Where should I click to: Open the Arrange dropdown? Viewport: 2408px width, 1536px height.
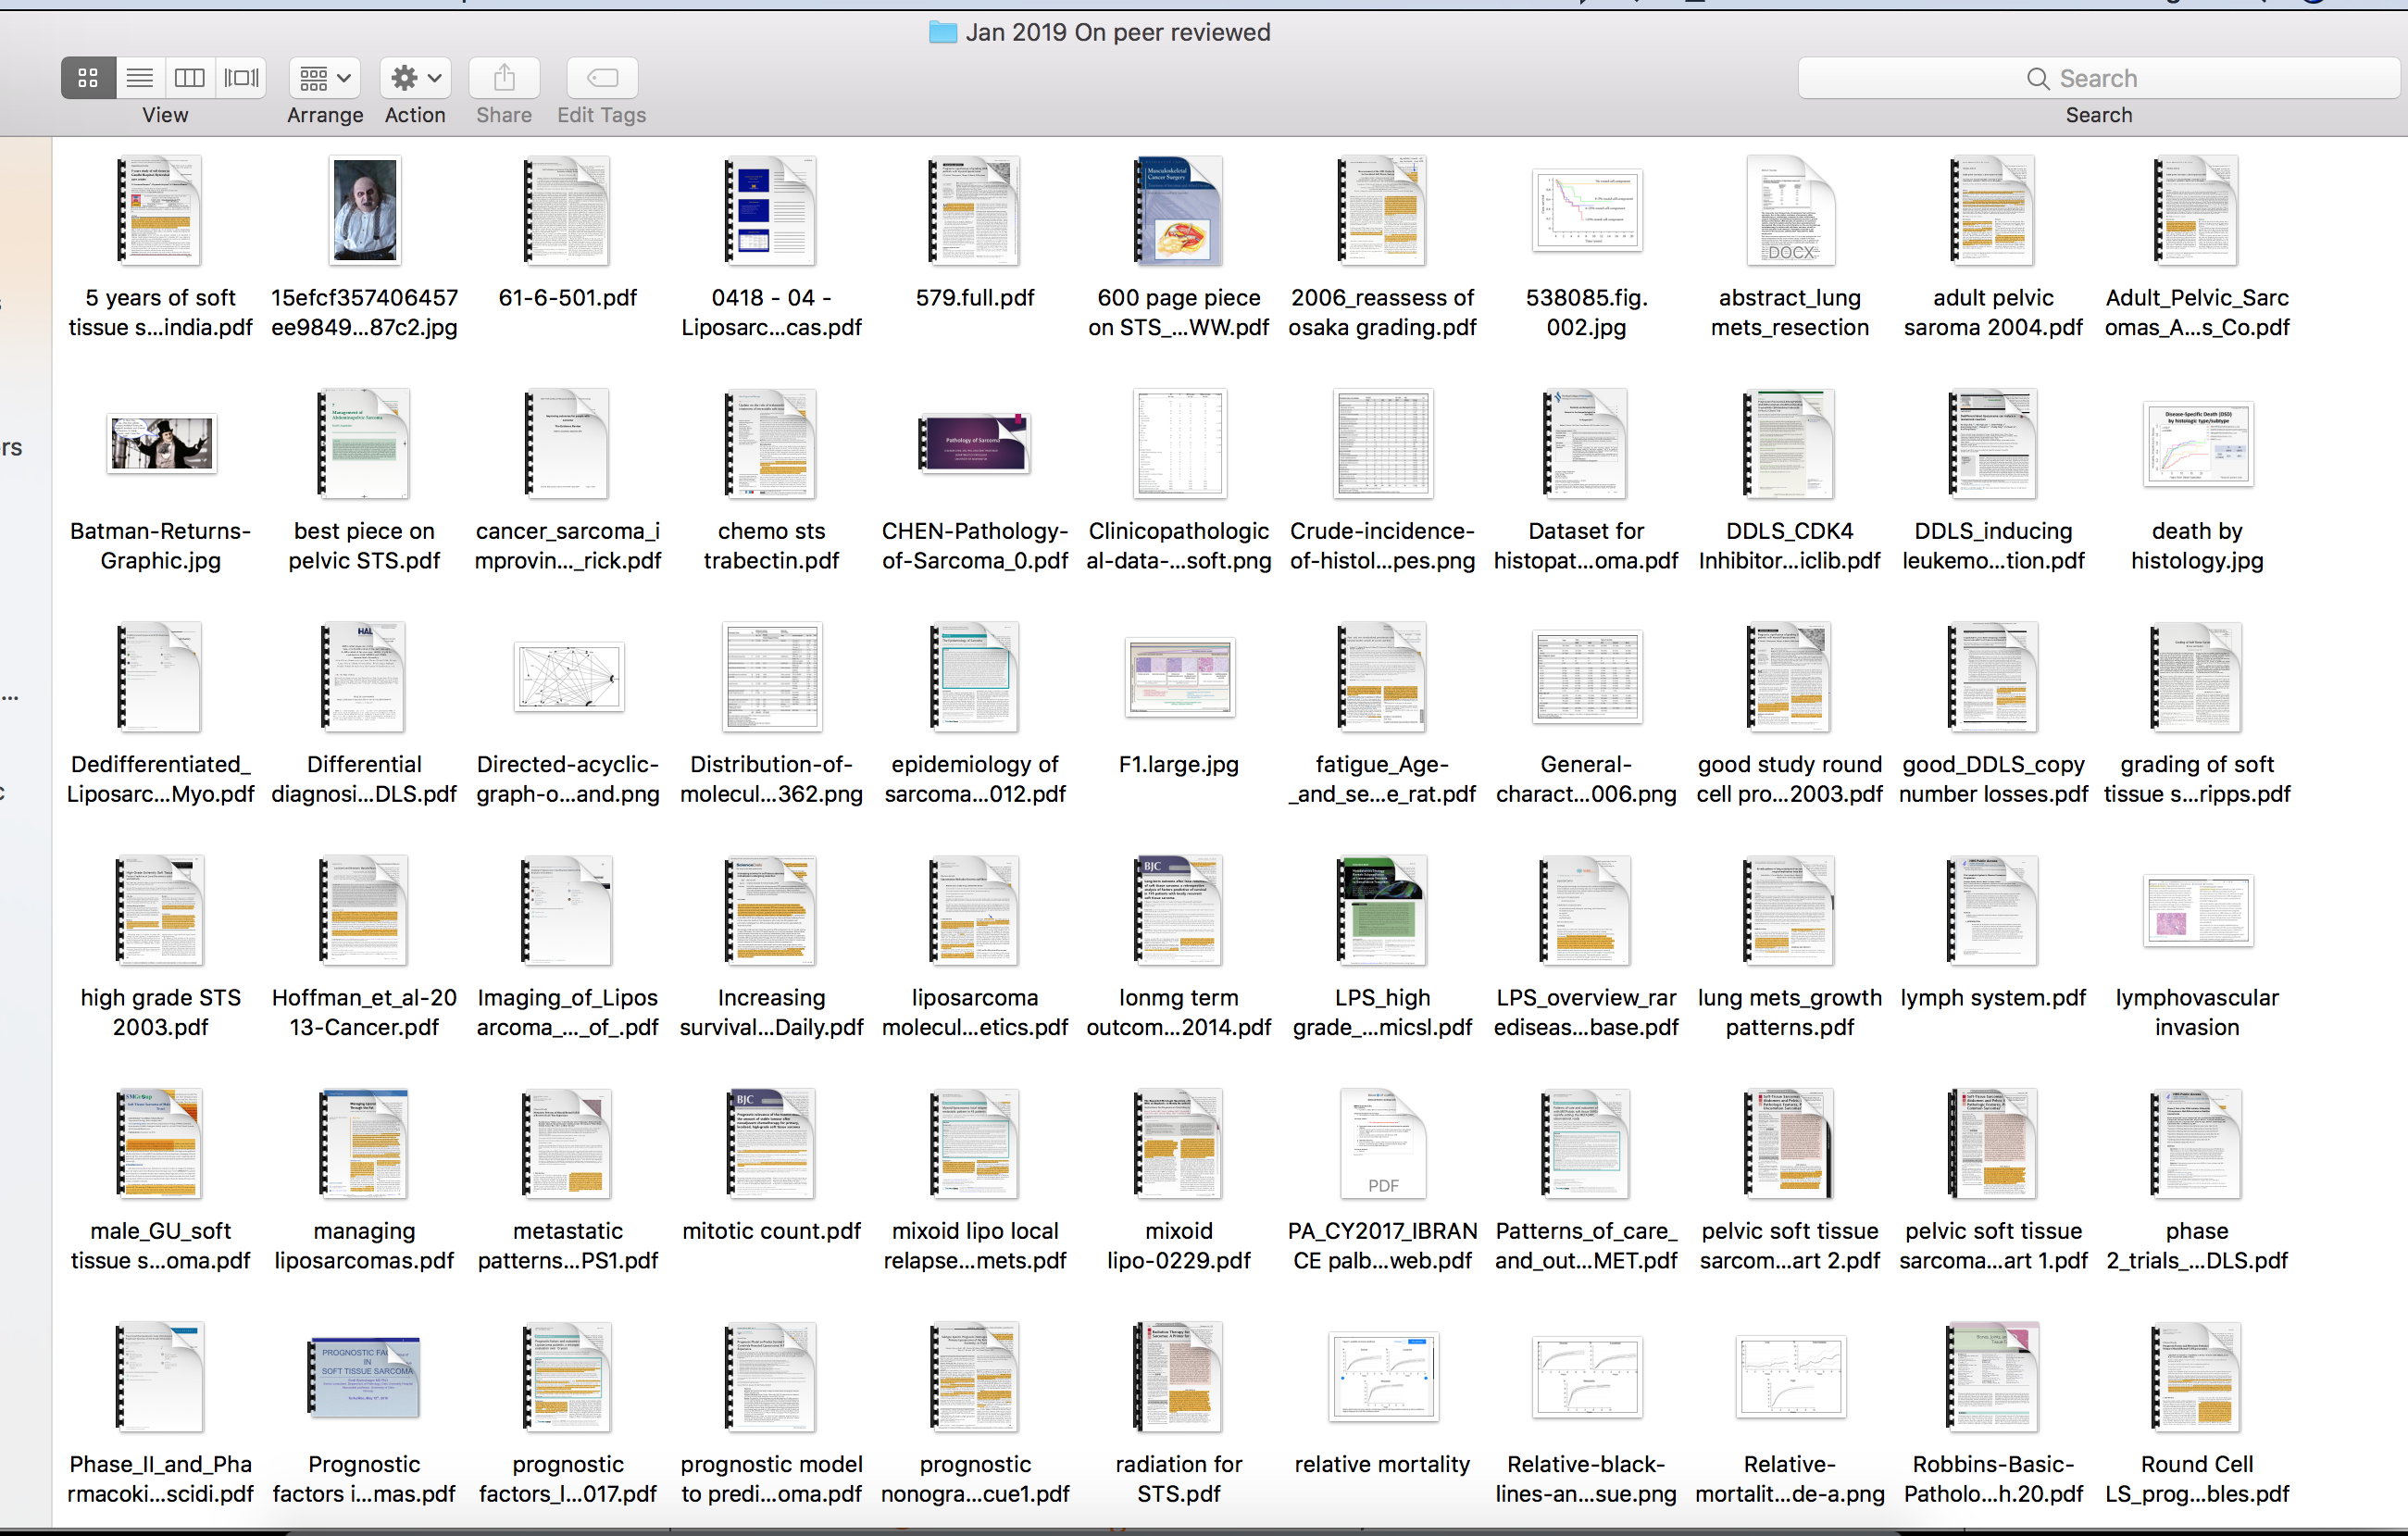(325, 77)
